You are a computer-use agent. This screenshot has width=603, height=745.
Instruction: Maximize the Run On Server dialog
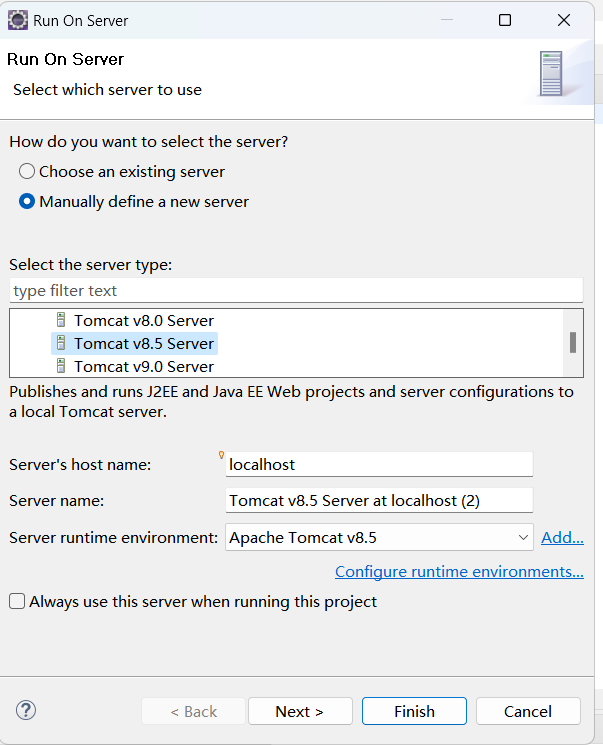505,20
